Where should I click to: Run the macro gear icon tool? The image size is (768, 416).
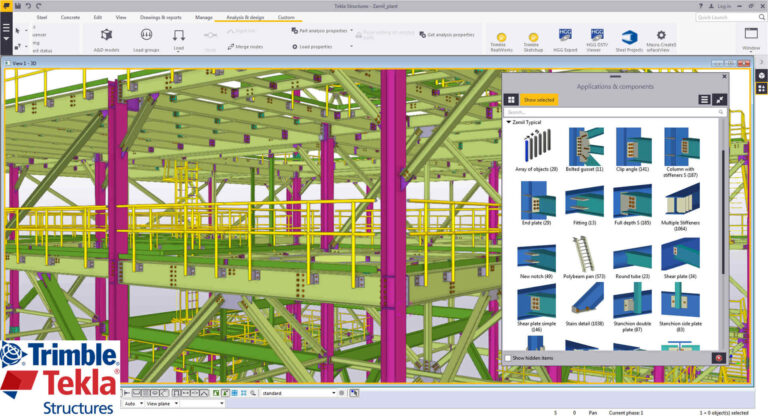click(661, 40)
